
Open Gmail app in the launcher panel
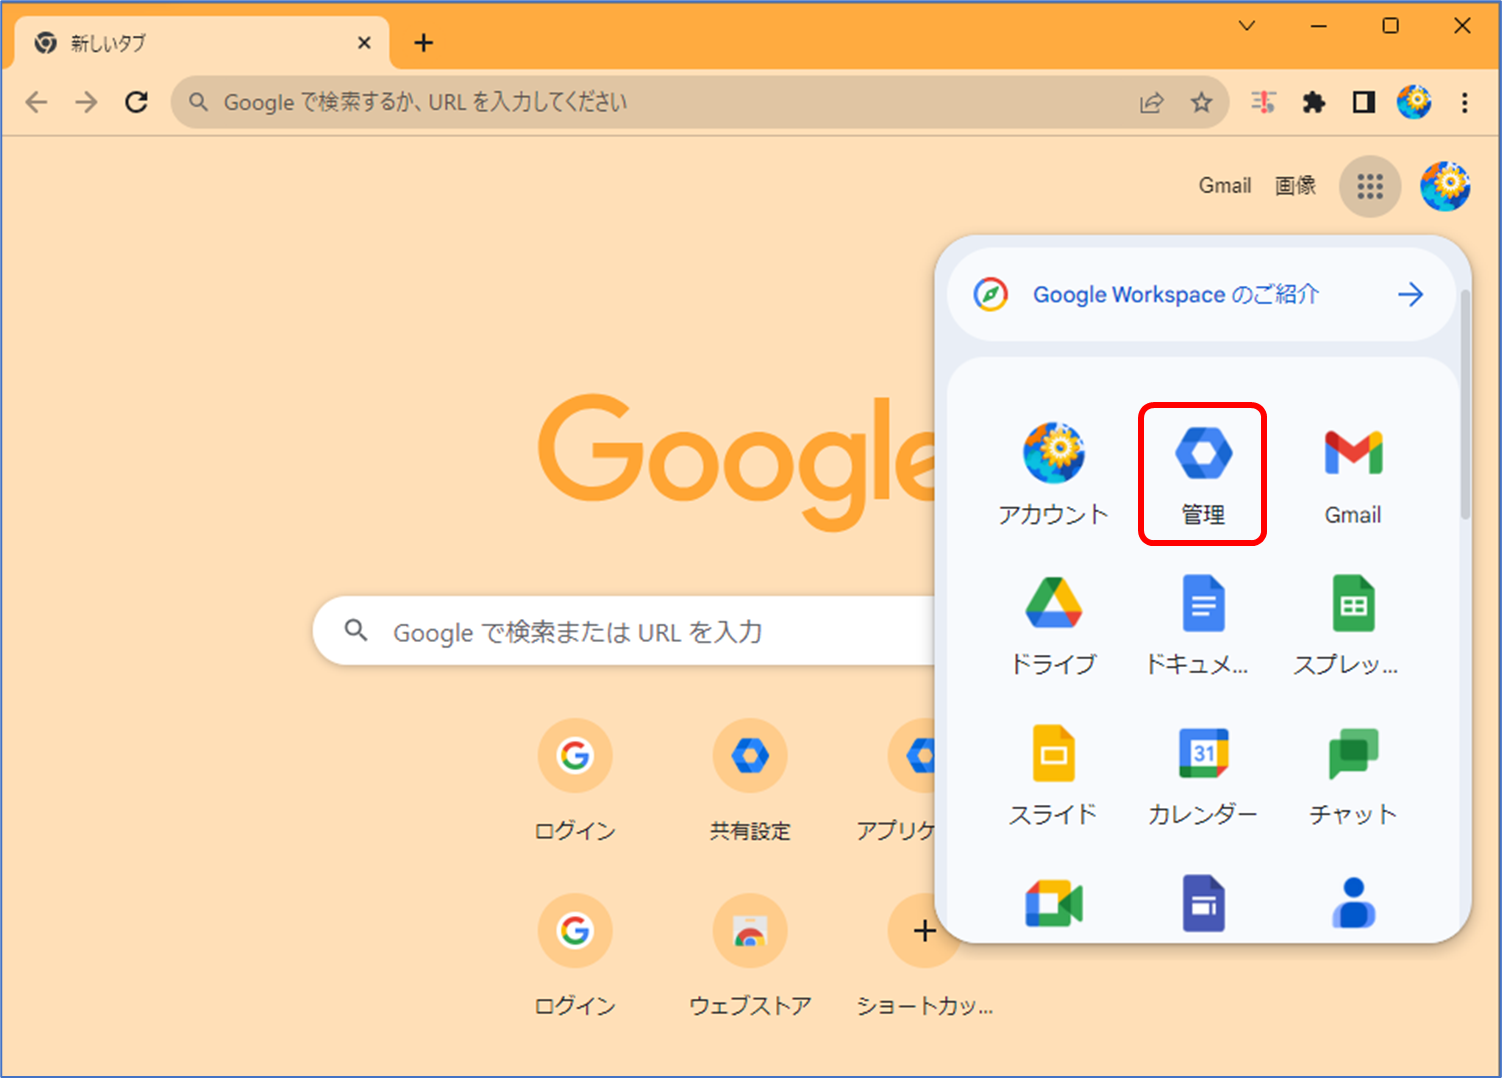[1353, 474]
